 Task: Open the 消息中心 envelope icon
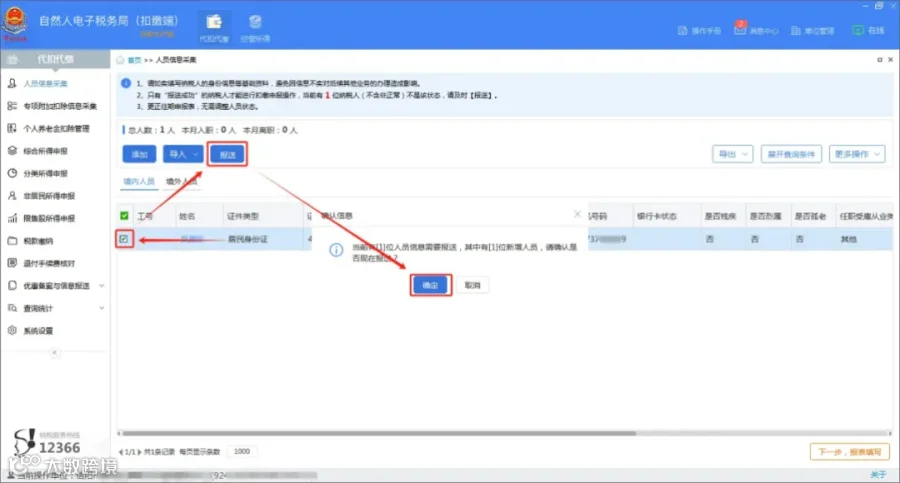coord(740,29)
